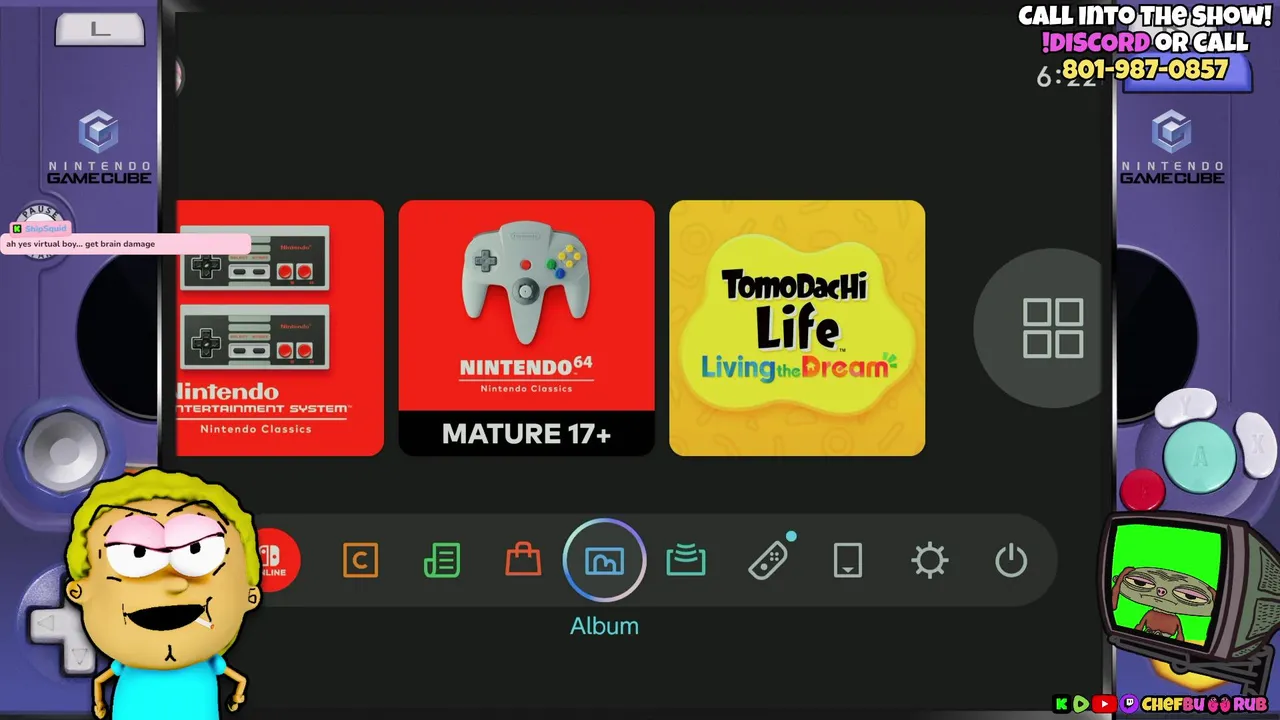Viewport: 1280px width, 720px height.
Task: Open the Nintendo eShop bag icon
Action: click(x=523, y=560)
